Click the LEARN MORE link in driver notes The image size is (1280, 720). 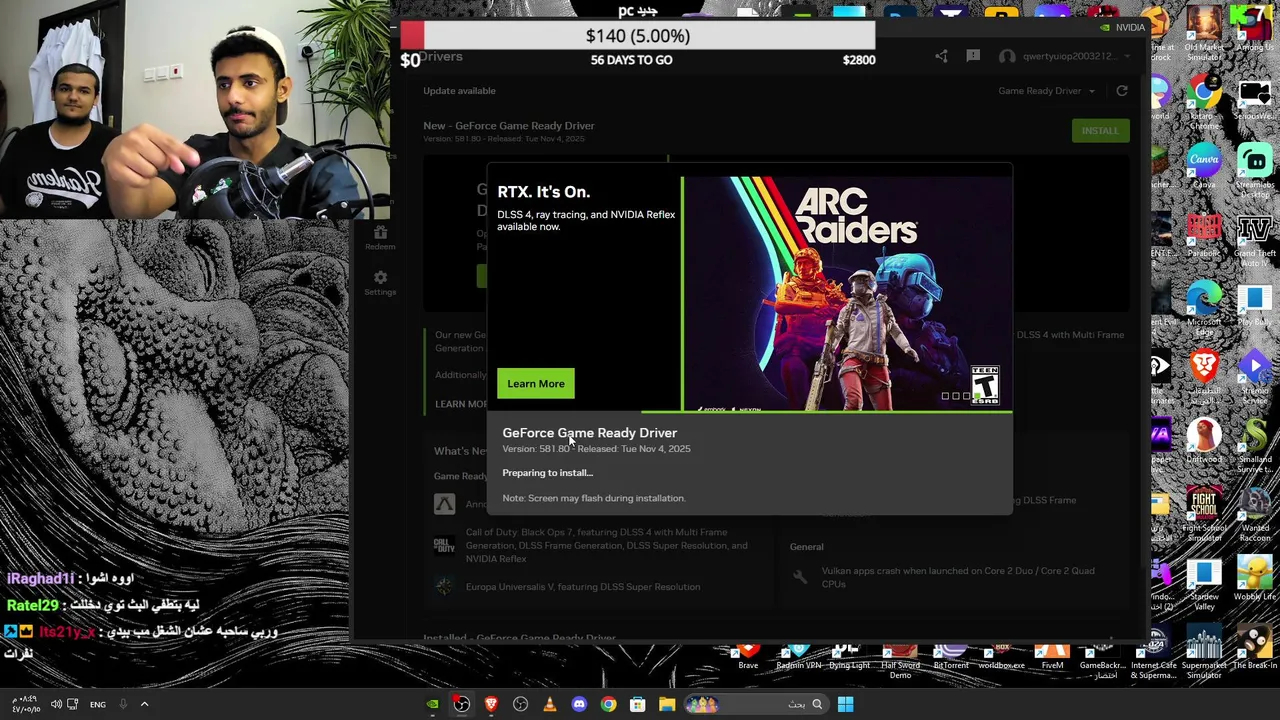[461, 404]
